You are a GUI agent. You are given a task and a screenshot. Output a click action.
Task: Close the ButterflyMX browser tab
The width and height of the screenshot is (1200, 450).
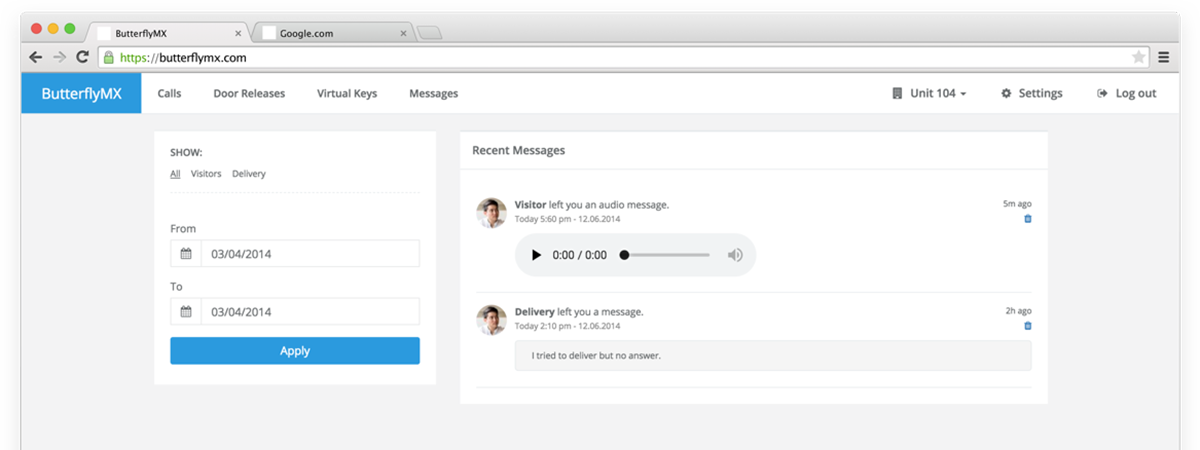pyautogui.click(x=239, y=33)
